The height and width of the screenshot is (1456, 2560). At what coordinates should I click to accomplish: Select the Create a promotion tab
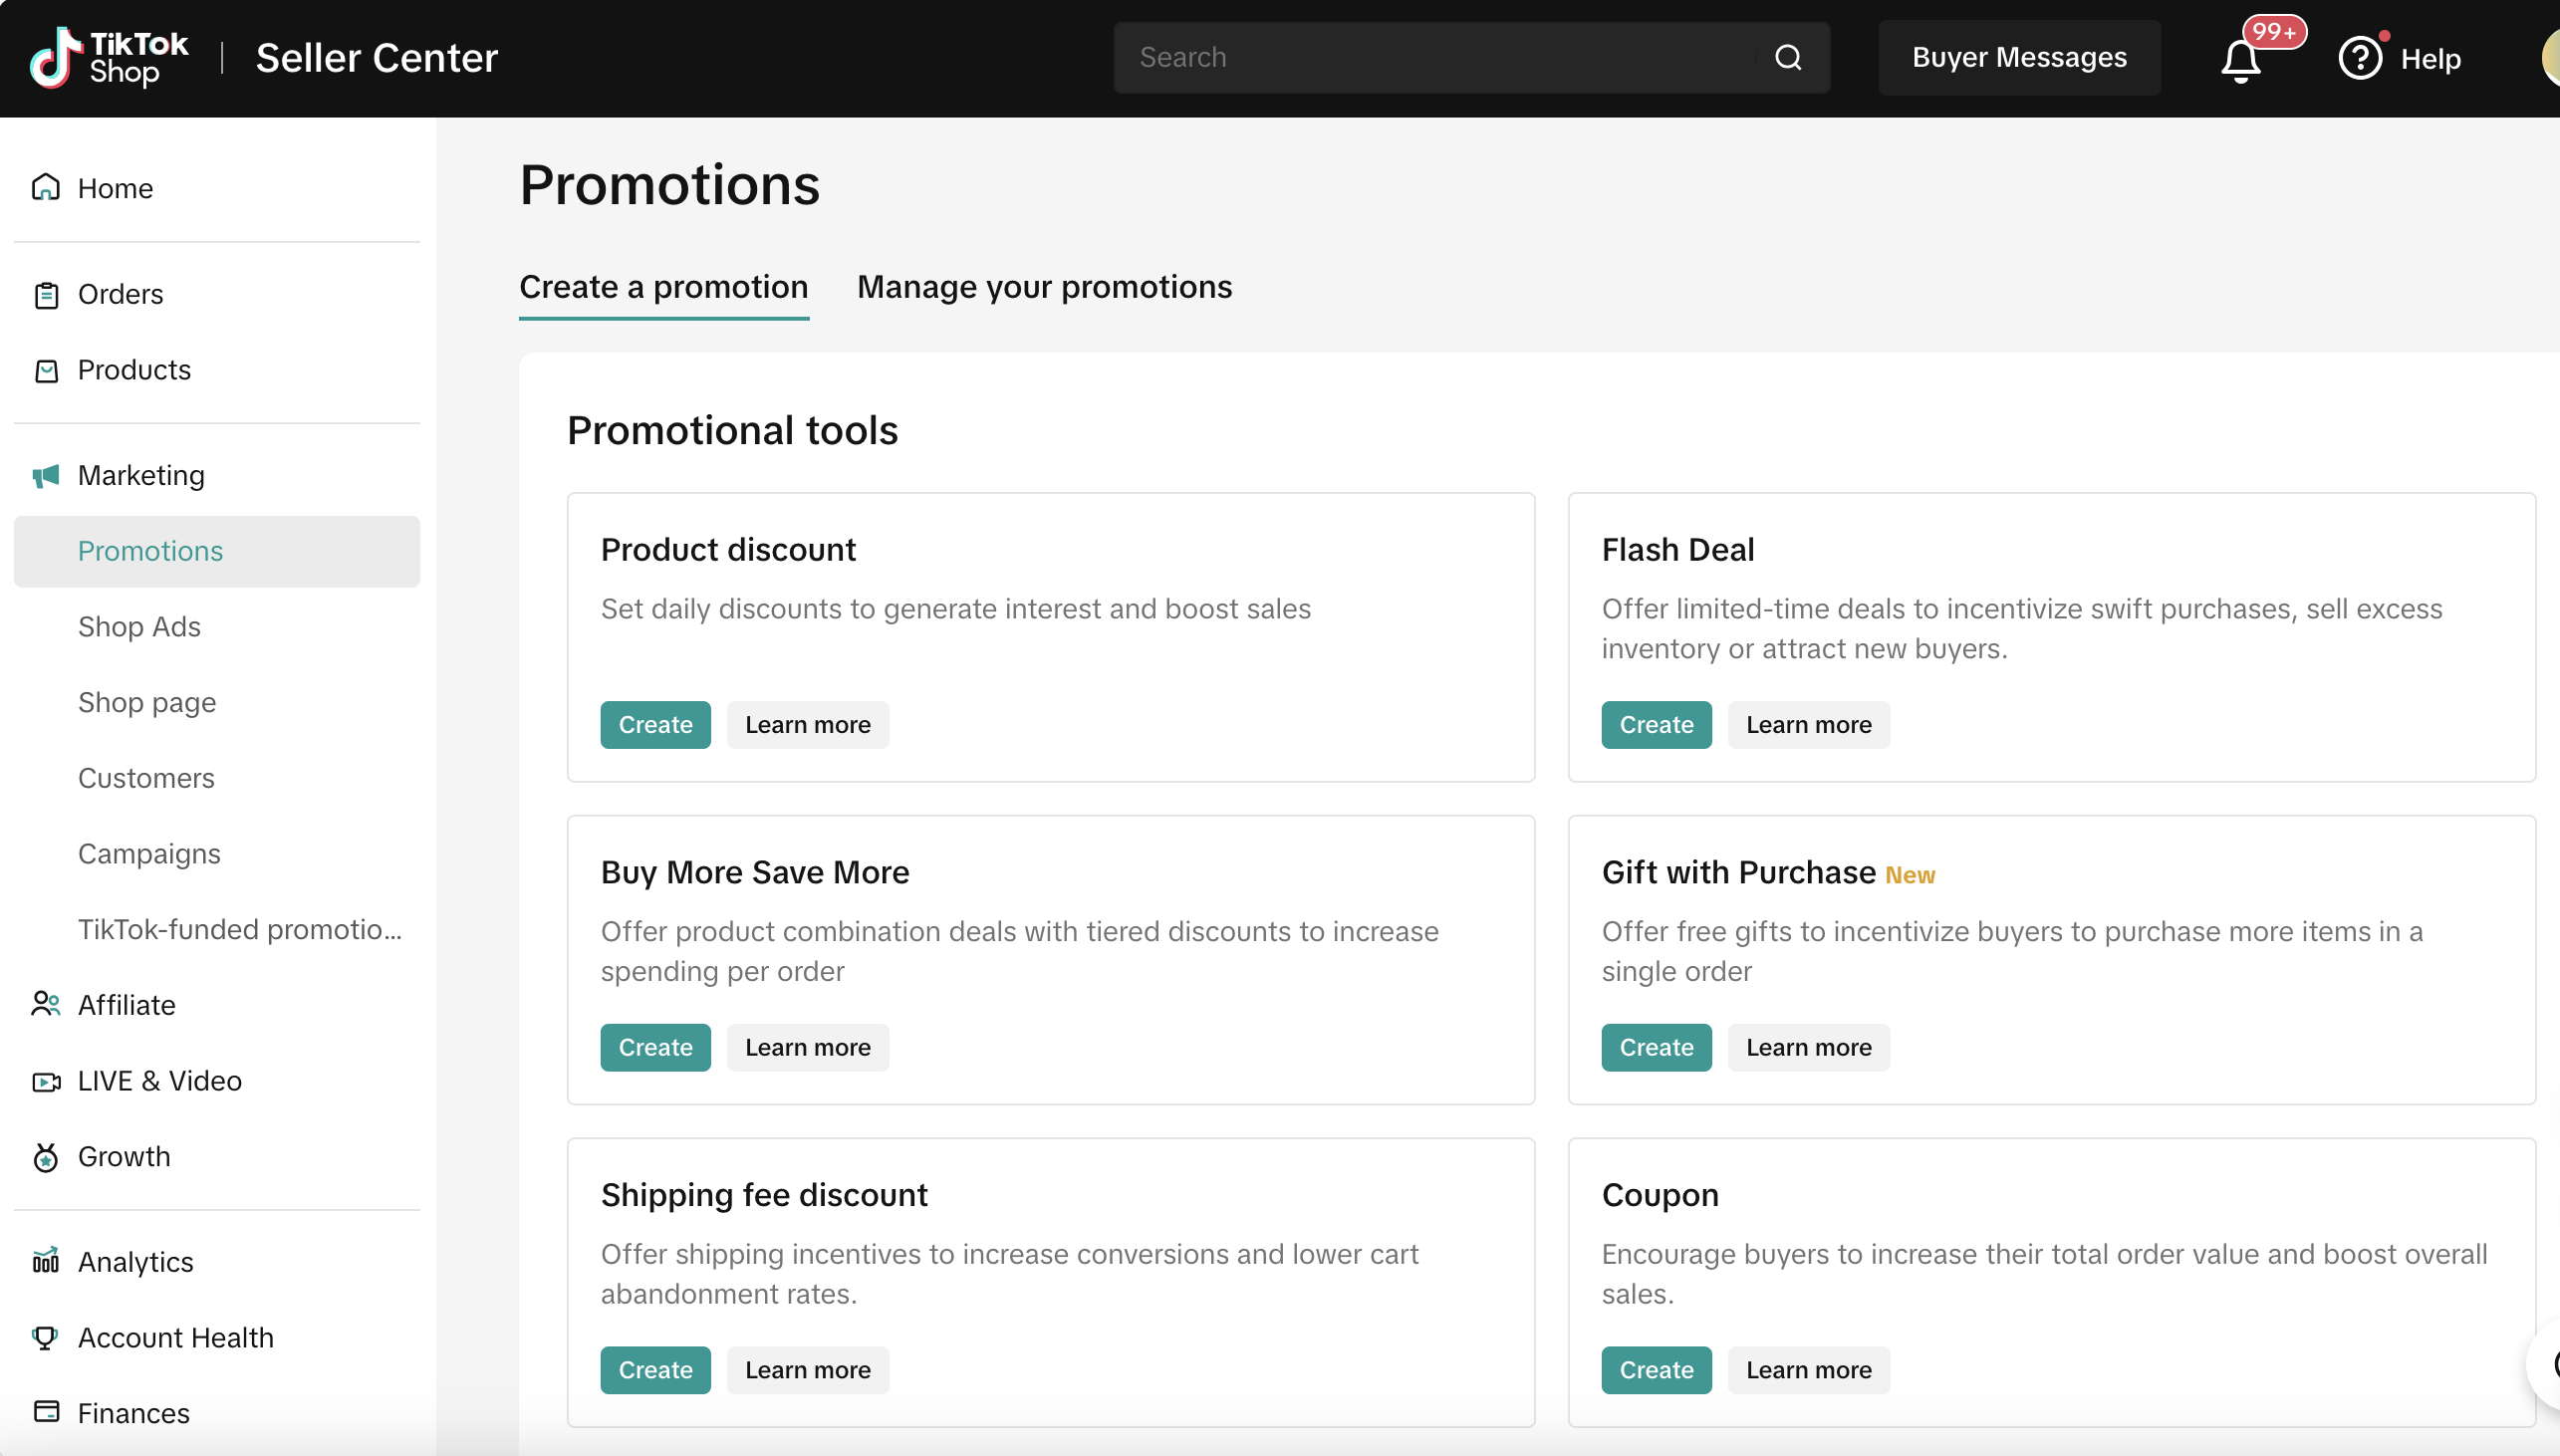[663, 287]
